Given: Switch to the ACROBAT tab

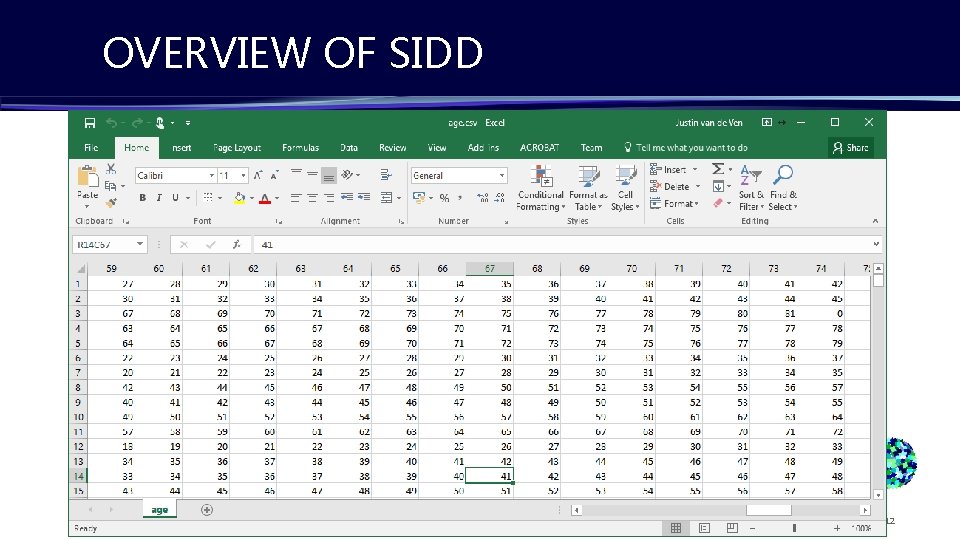Looking at the screenshot, I should pos(539,148).
